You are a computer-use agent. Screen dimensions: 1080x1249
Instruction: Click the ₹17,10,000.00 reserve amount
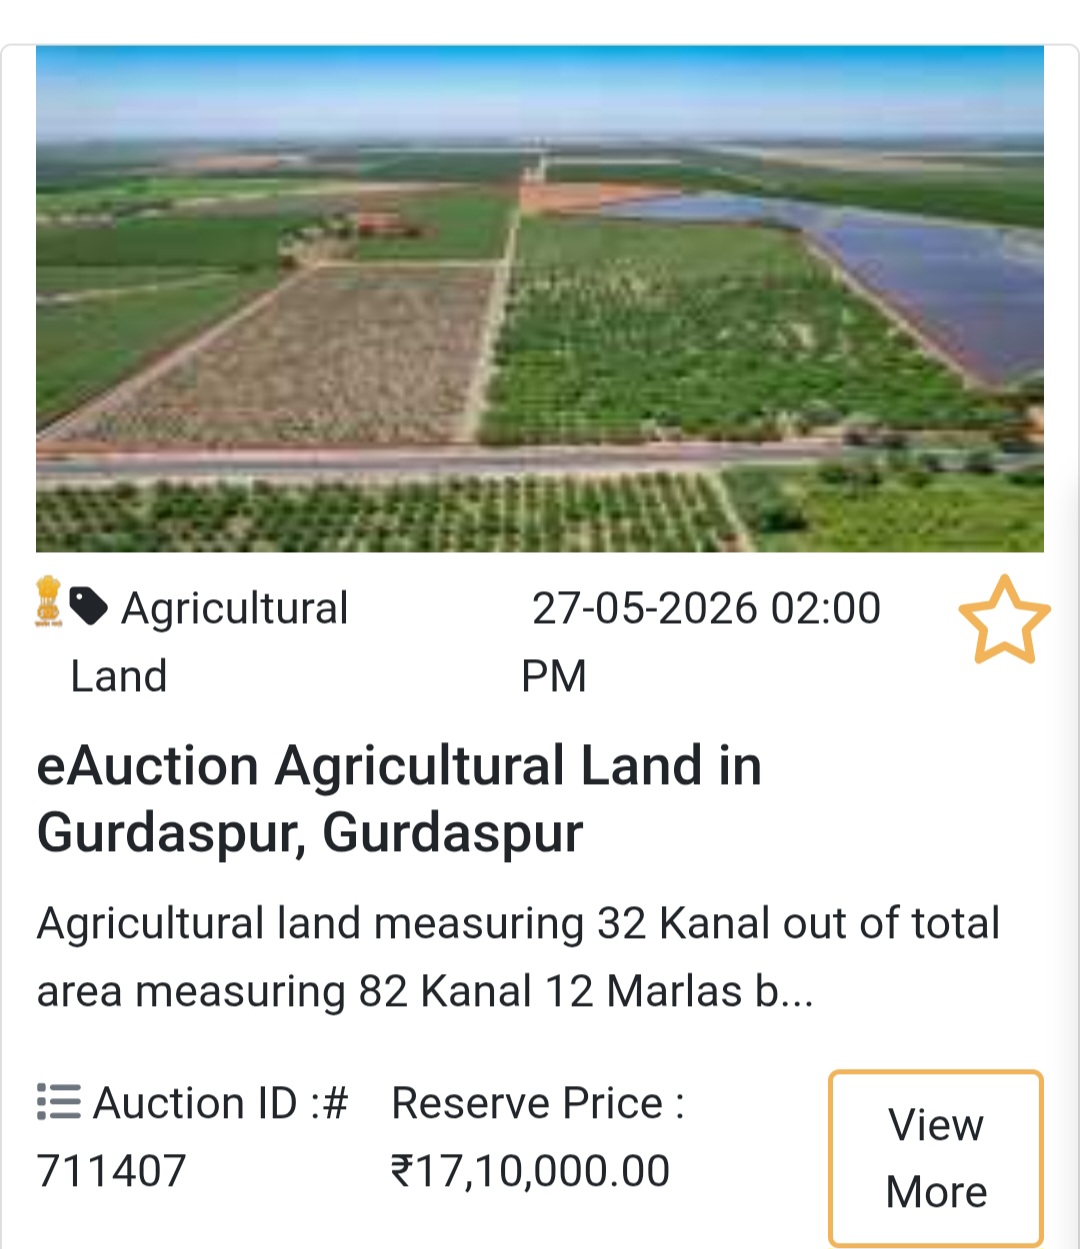(x=530, y=1171)
